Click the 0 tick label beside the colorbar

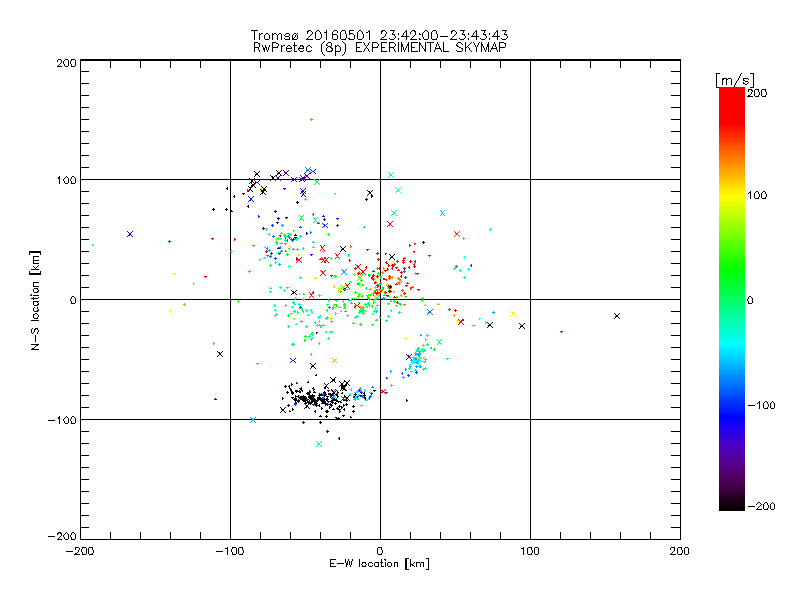750,300
